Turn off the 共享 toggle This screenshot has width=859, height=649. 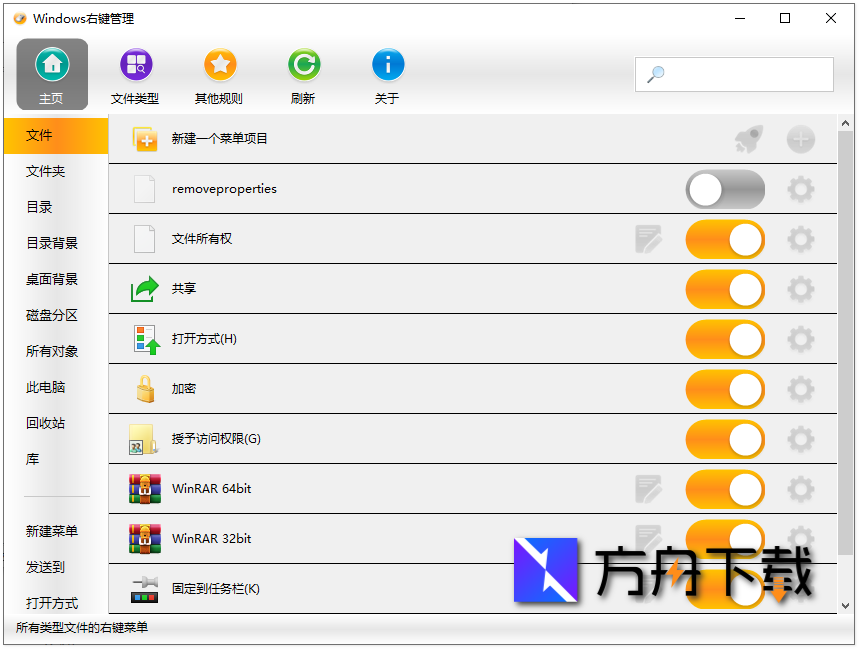tap(725, 289)
